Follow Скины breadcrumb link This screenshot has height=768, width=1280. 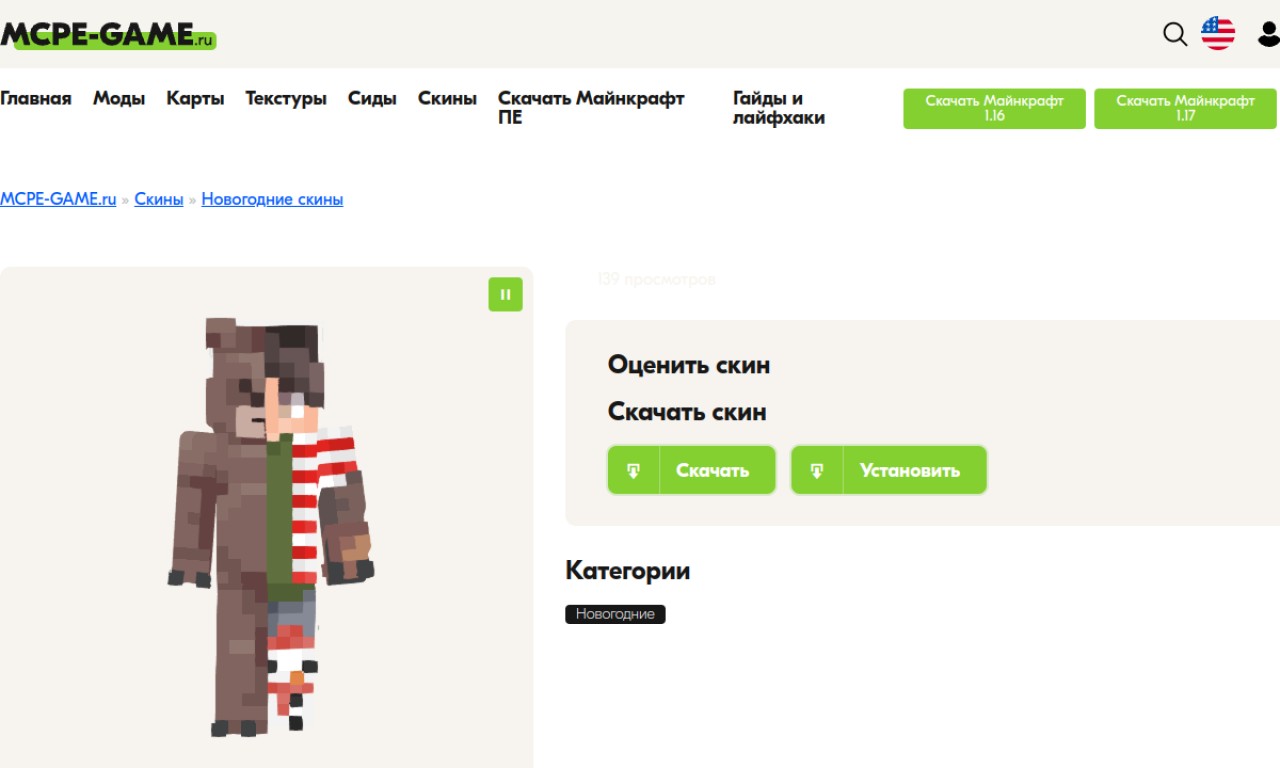coord(159,199)
